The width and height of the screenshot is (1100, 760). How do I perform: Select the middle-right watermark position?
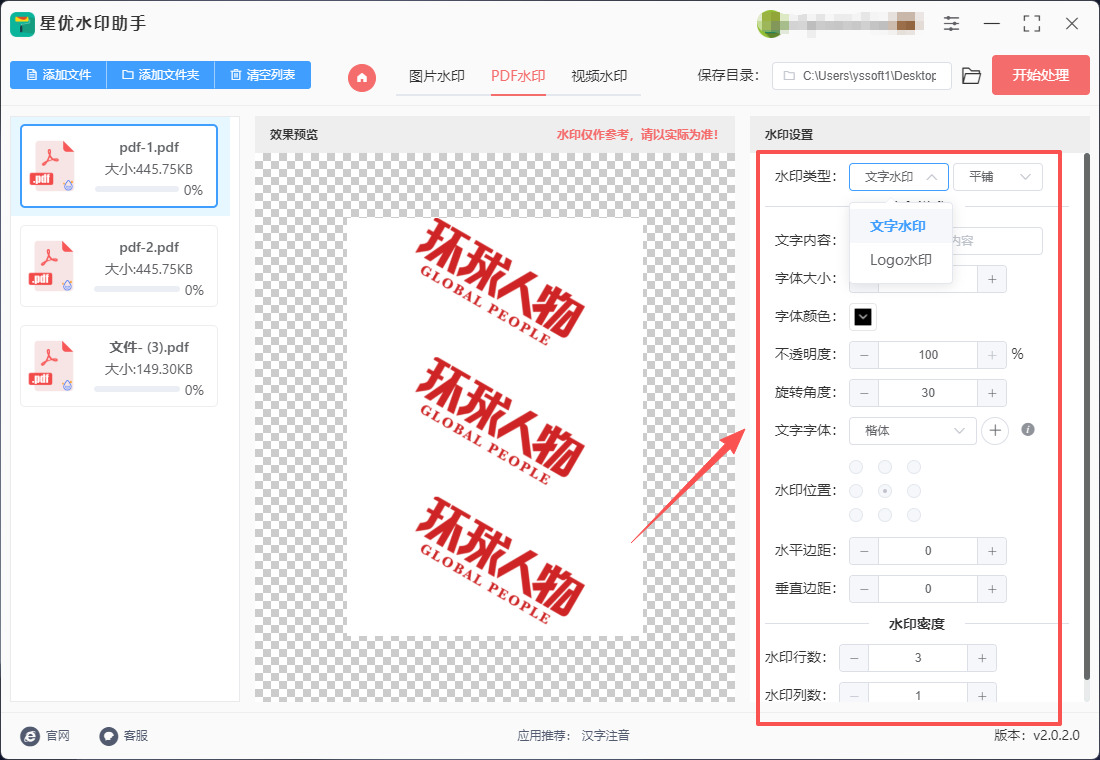913,491
